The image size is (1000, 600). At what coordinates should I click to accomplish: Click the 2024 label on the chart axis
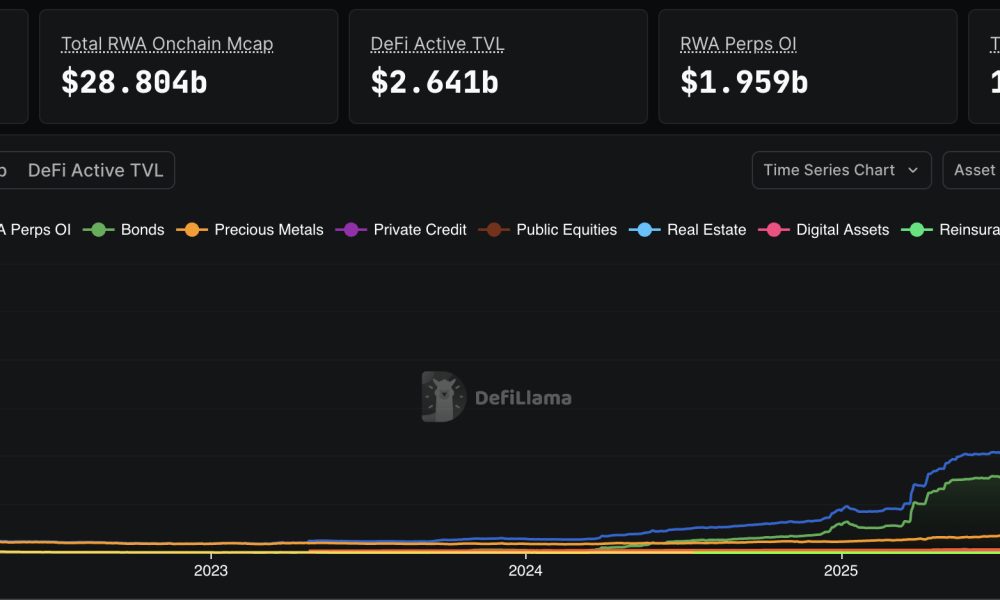tap(526, 571)
